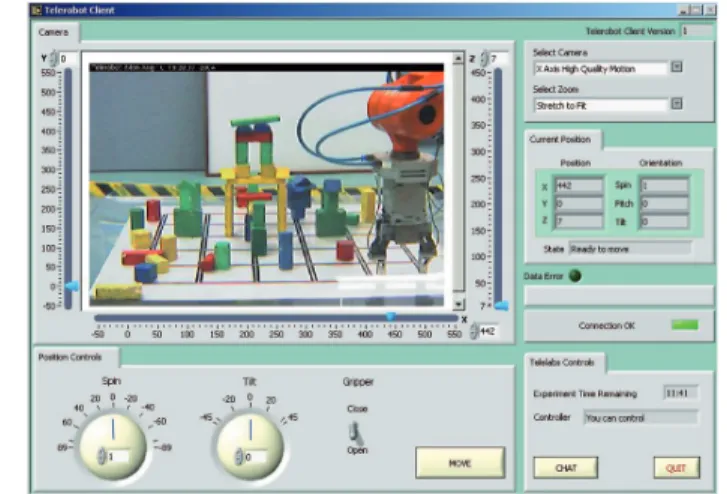Viewport: 727px width, 494px height.
Task: Click the X value stepper beside 442
Action: pyautogui.click(x=474, y=332)
